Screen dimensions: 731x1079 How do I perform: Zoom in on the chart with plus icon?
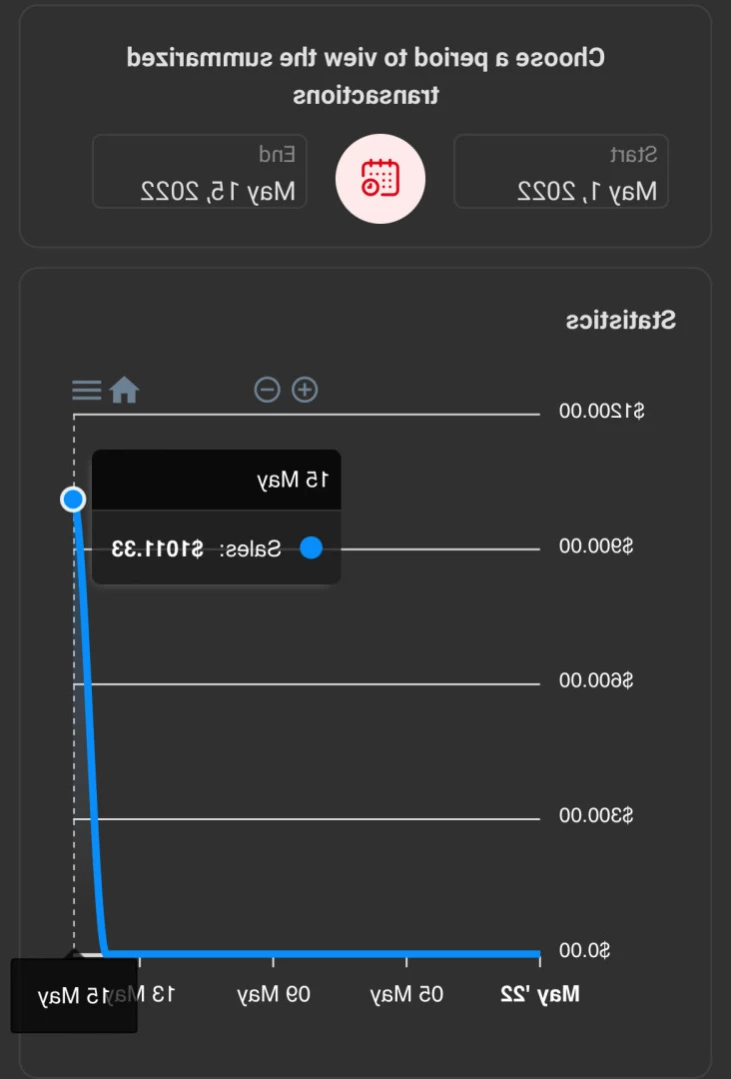tap(304, 389)
